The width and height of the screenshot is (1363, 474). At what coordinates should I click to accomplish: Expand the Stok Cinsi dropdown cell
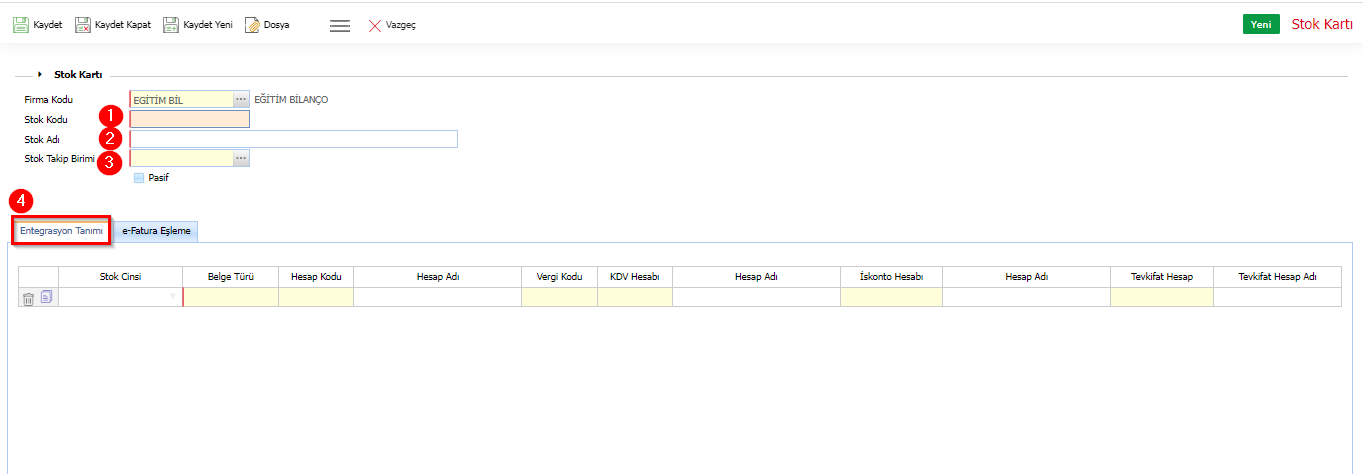[172, 297]
